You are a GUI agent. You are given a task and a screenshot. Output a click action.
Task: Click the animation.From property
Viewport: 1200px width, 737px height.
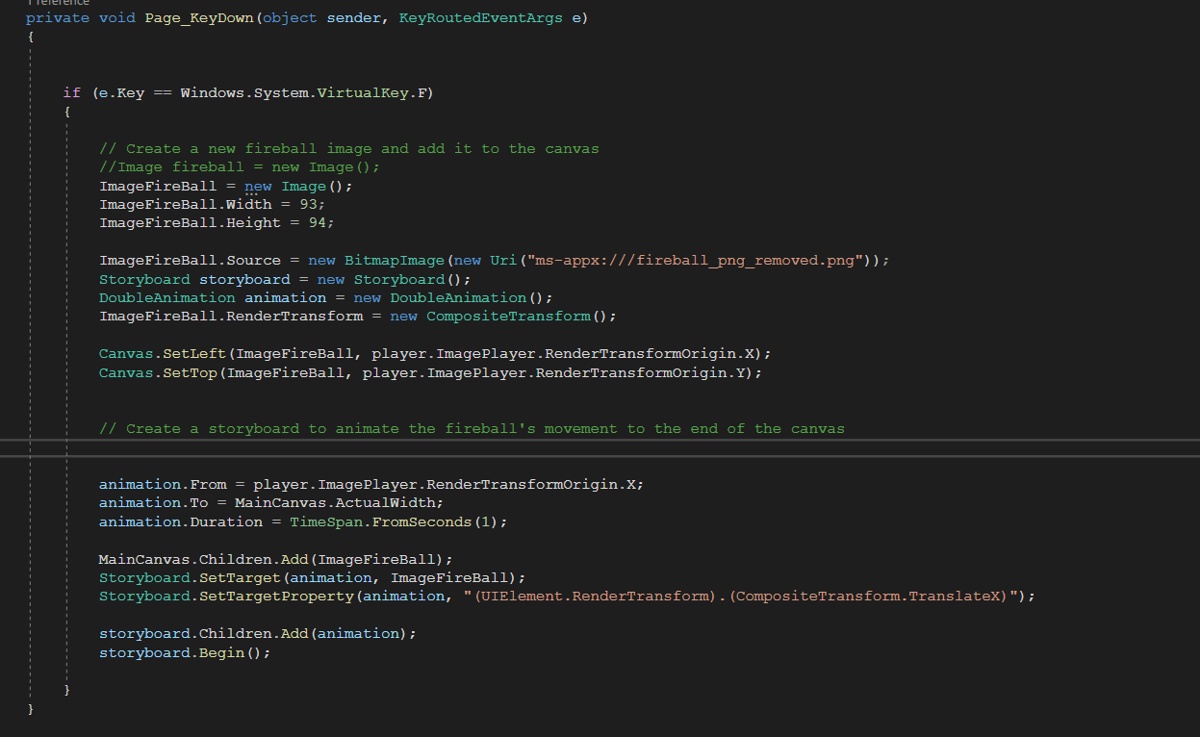(x=208, y=484)
